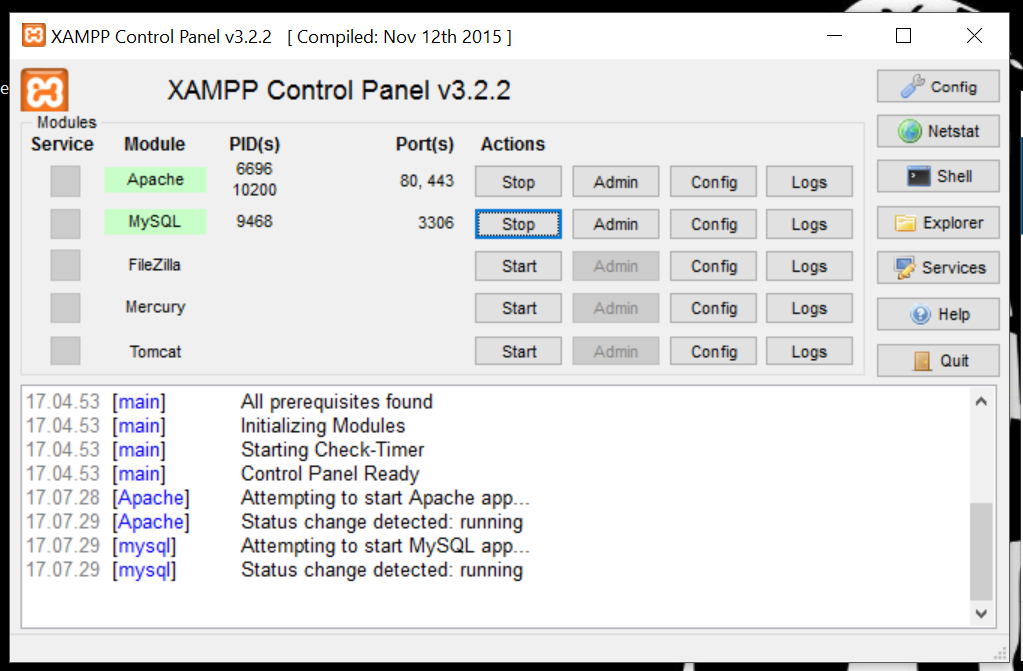Launch the Shell terminal

pos(938,176)
